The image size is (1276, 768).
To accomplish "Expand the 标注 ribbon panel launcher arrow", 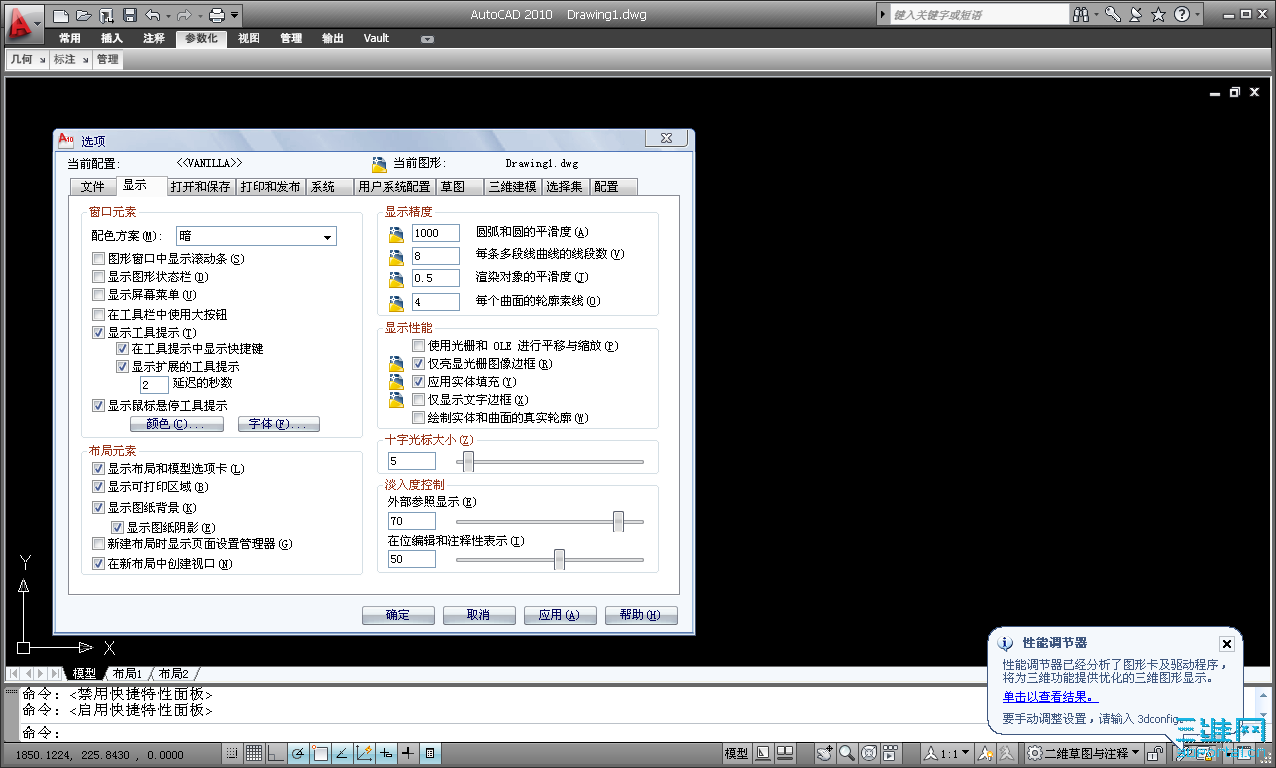I will 86,60.
